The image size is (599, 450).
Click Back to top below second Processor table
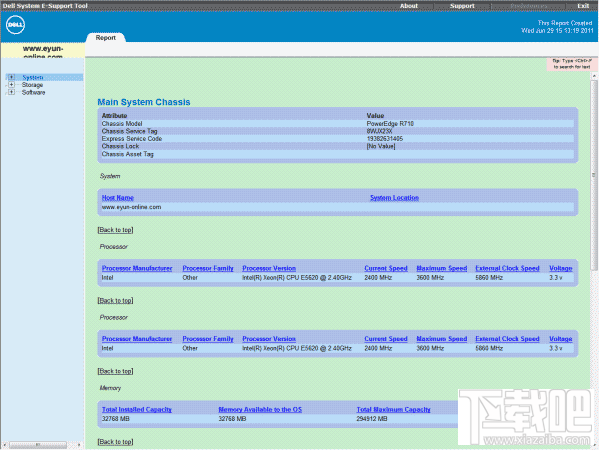pyautogui.click(x=115, y=371)
